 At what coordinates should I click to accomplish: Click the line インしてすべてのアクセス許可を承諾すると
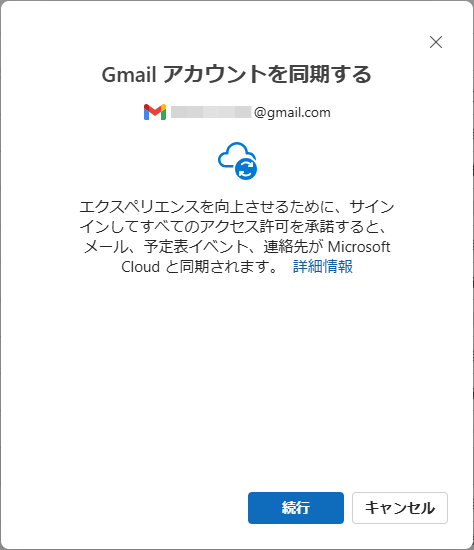[x=233, y=227]
